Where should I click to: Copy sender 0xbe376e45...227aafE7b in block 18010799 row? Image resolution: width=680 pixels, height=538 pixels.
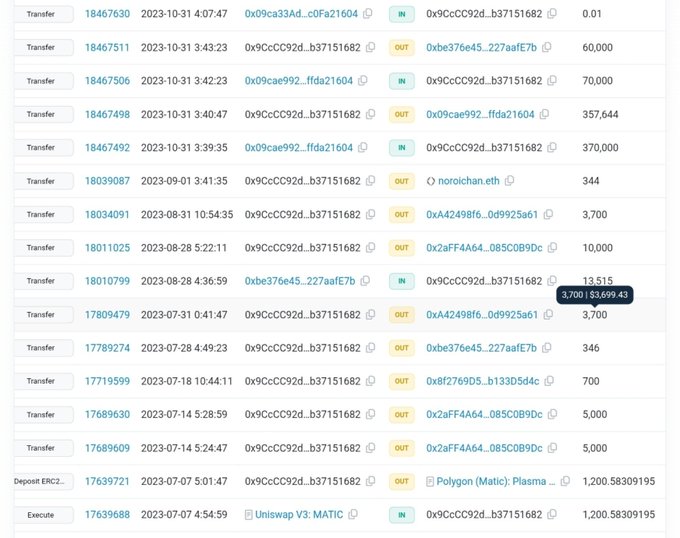pyautogui.click(x=365, y=281)
